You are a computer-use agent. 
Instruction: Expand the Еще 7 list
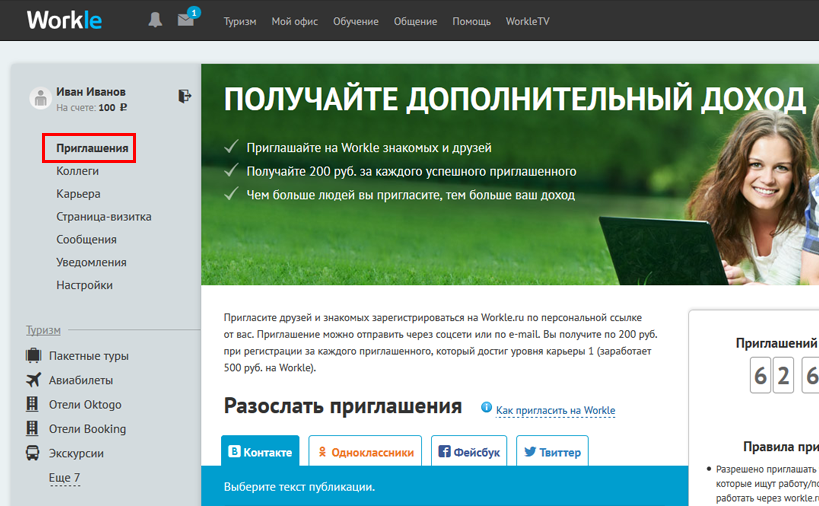(64, 478)
